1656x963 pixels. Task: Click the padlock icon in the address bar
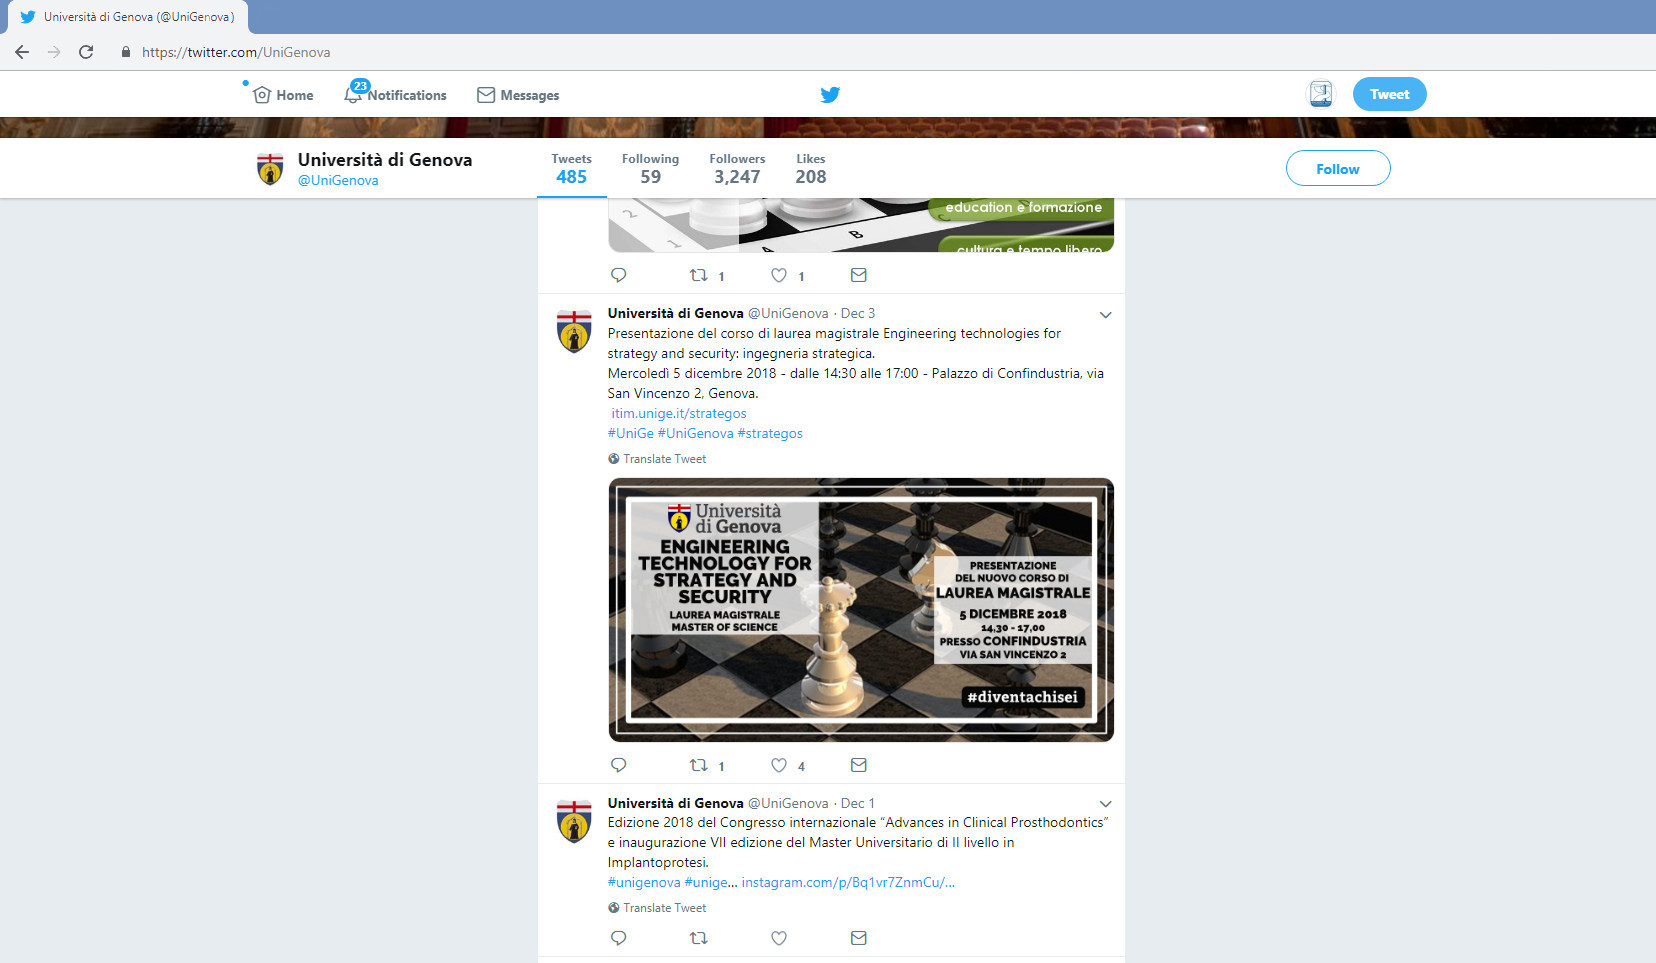point(125,52)
